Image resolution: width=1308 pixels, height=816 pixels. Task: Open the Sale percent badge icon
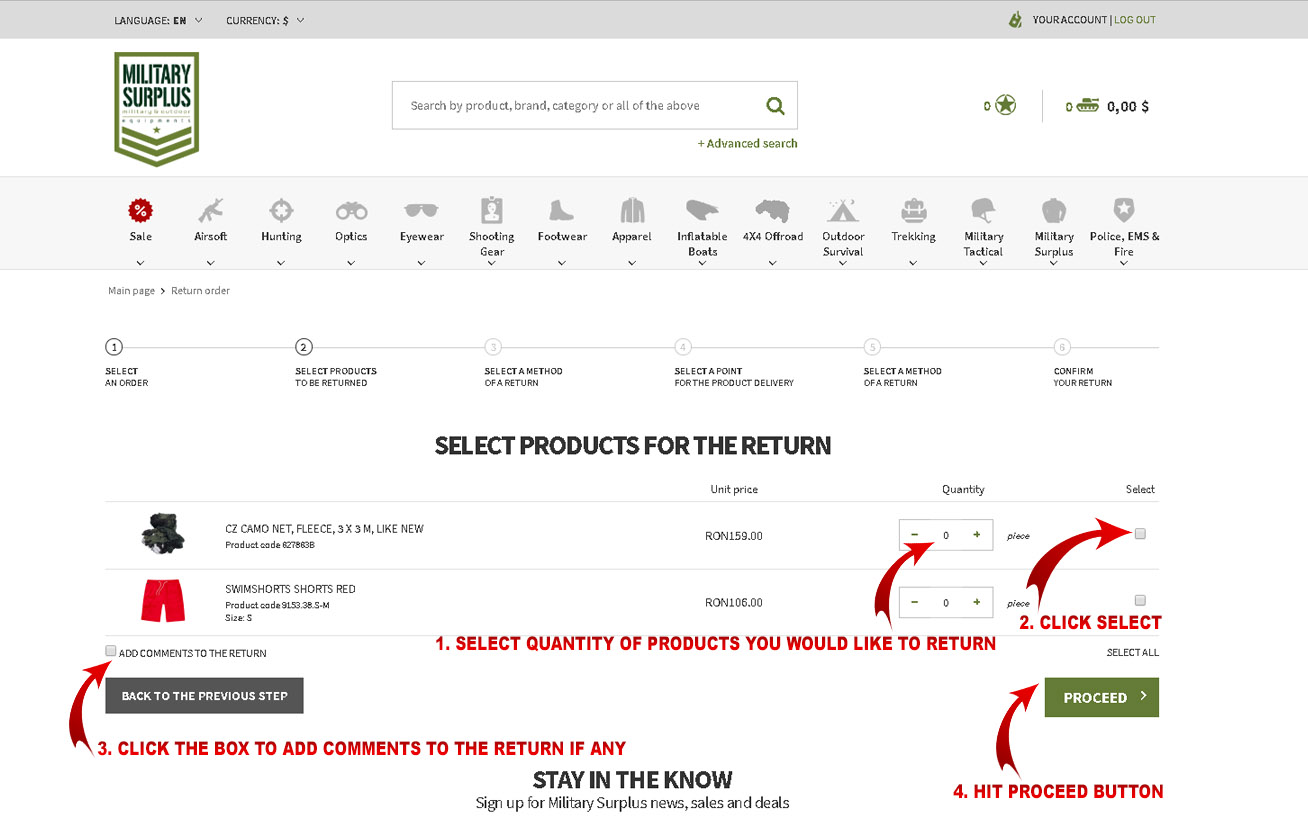coord(141,211)
